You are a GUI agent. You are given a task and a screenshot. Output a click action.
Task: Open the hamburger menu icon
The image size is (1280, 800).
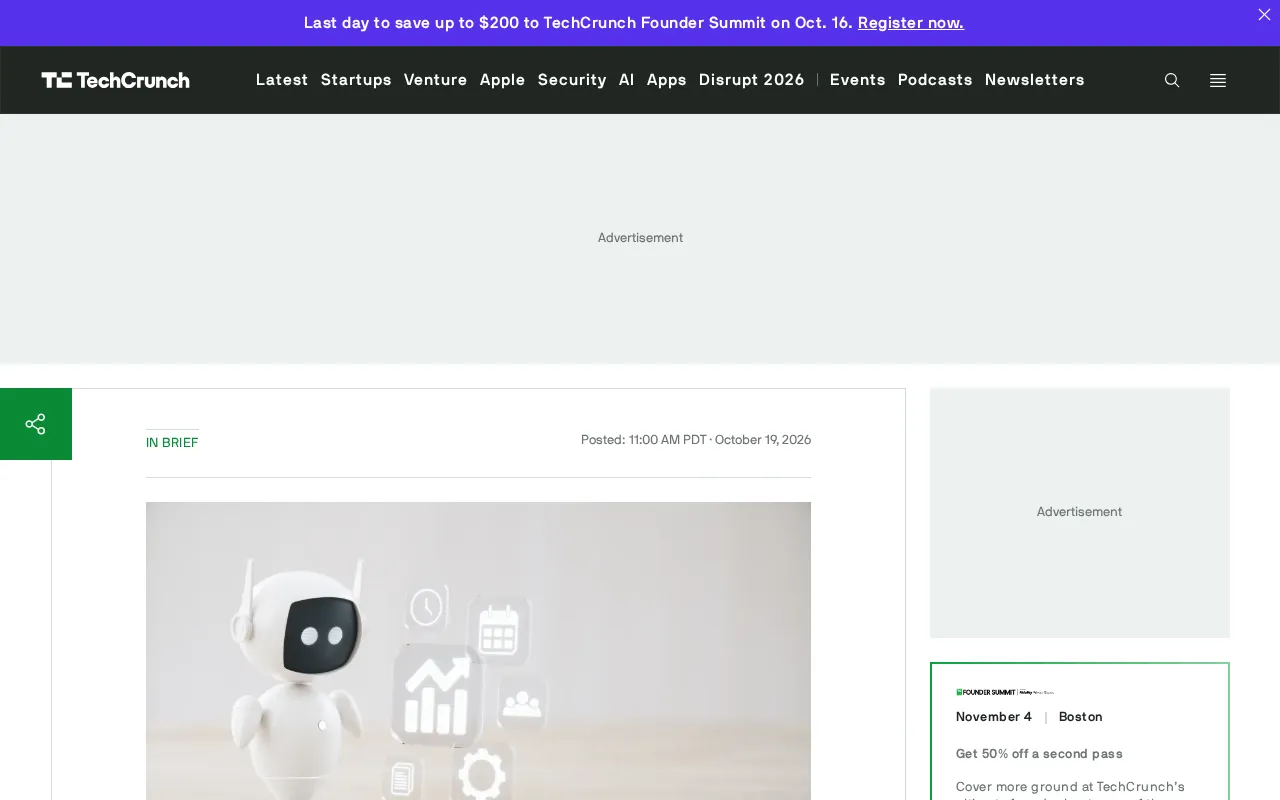click(x=1218, y=80)
